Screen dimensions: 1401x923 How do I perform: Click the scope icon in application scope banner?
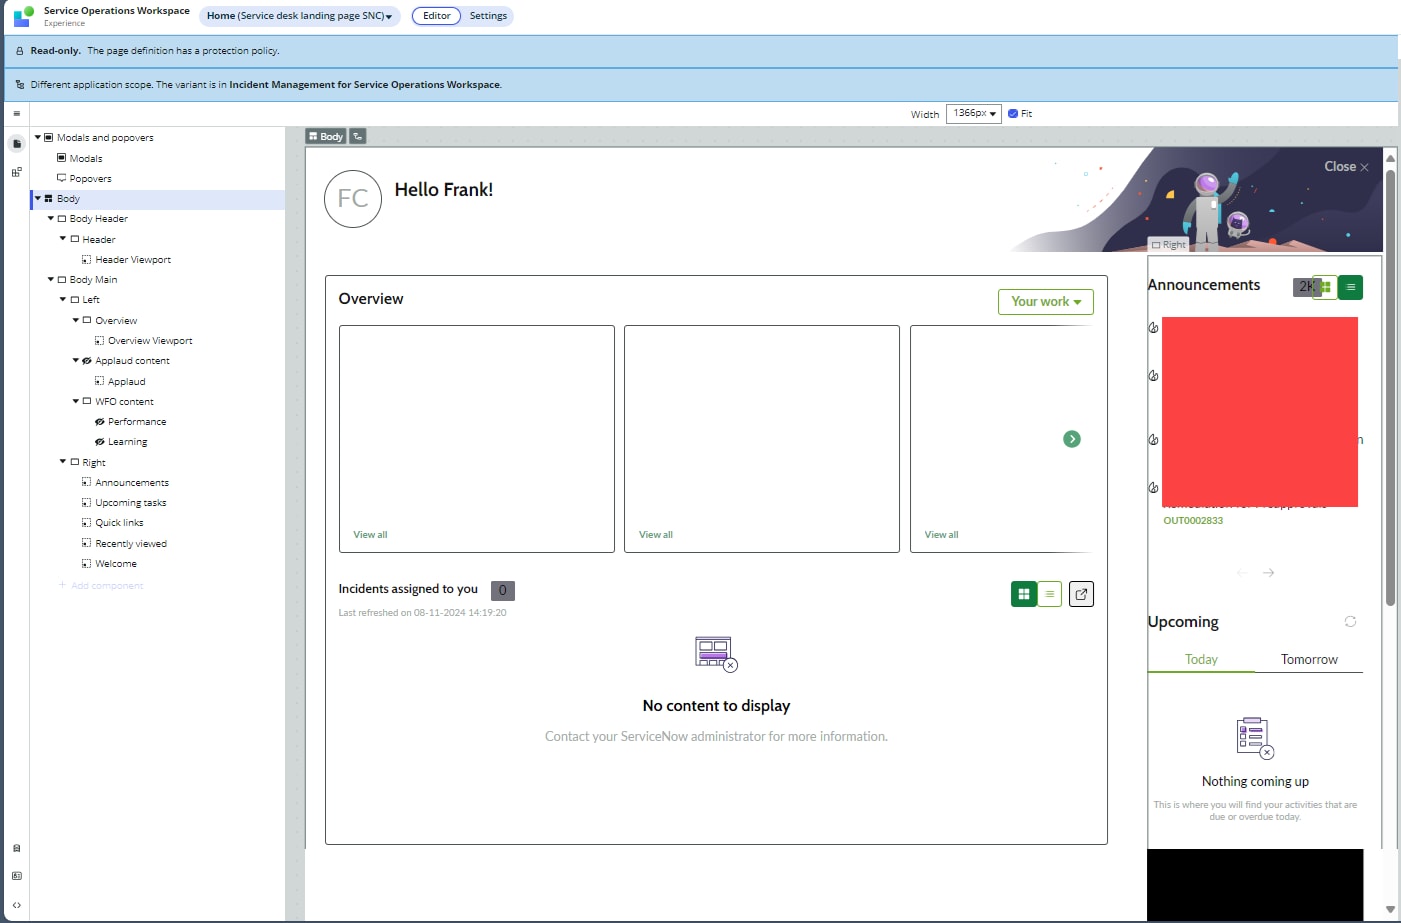[x=20, y=85]
